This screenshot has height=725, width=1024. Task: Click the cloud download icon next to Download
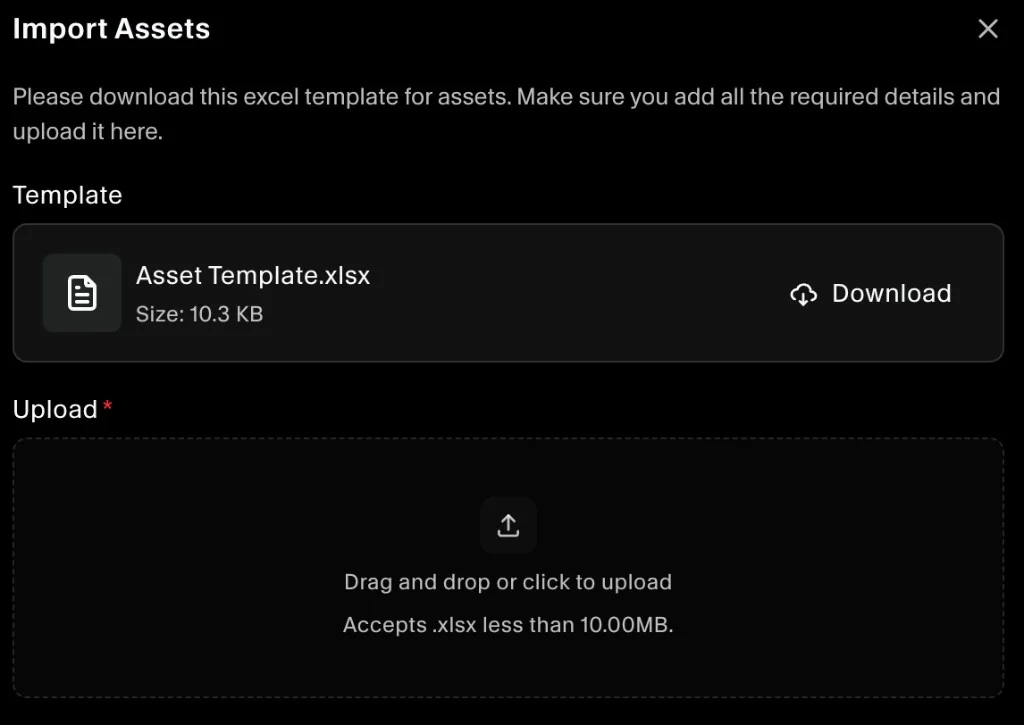pyautogui.click(x=803, y=293)
